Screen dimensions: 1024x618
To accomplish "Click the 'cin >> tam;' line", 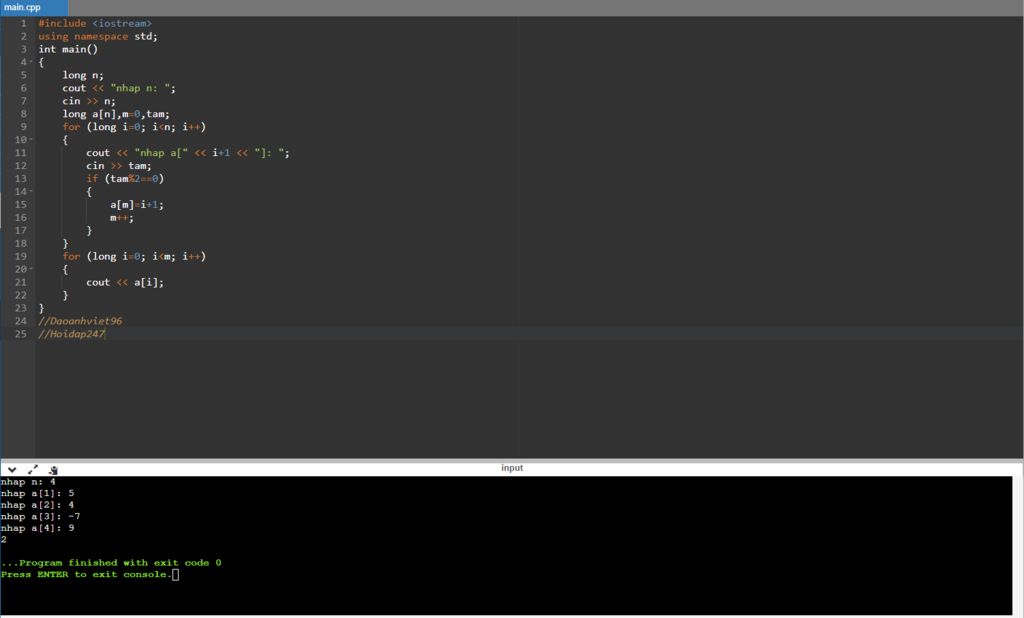I will [119, 166].
